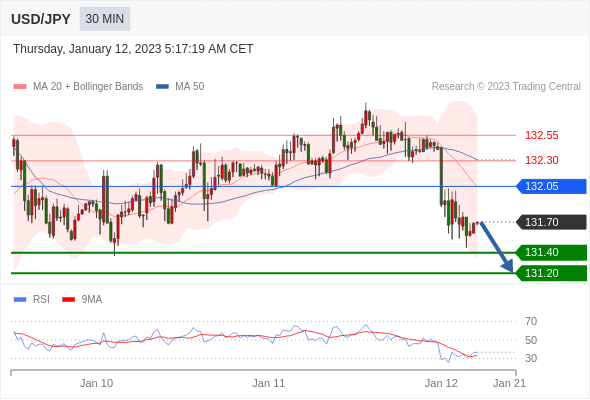Click the 132.30 resistance level label
Image resolution: width=590 pixels, height=400 pixels.
(x=541, y=160)
